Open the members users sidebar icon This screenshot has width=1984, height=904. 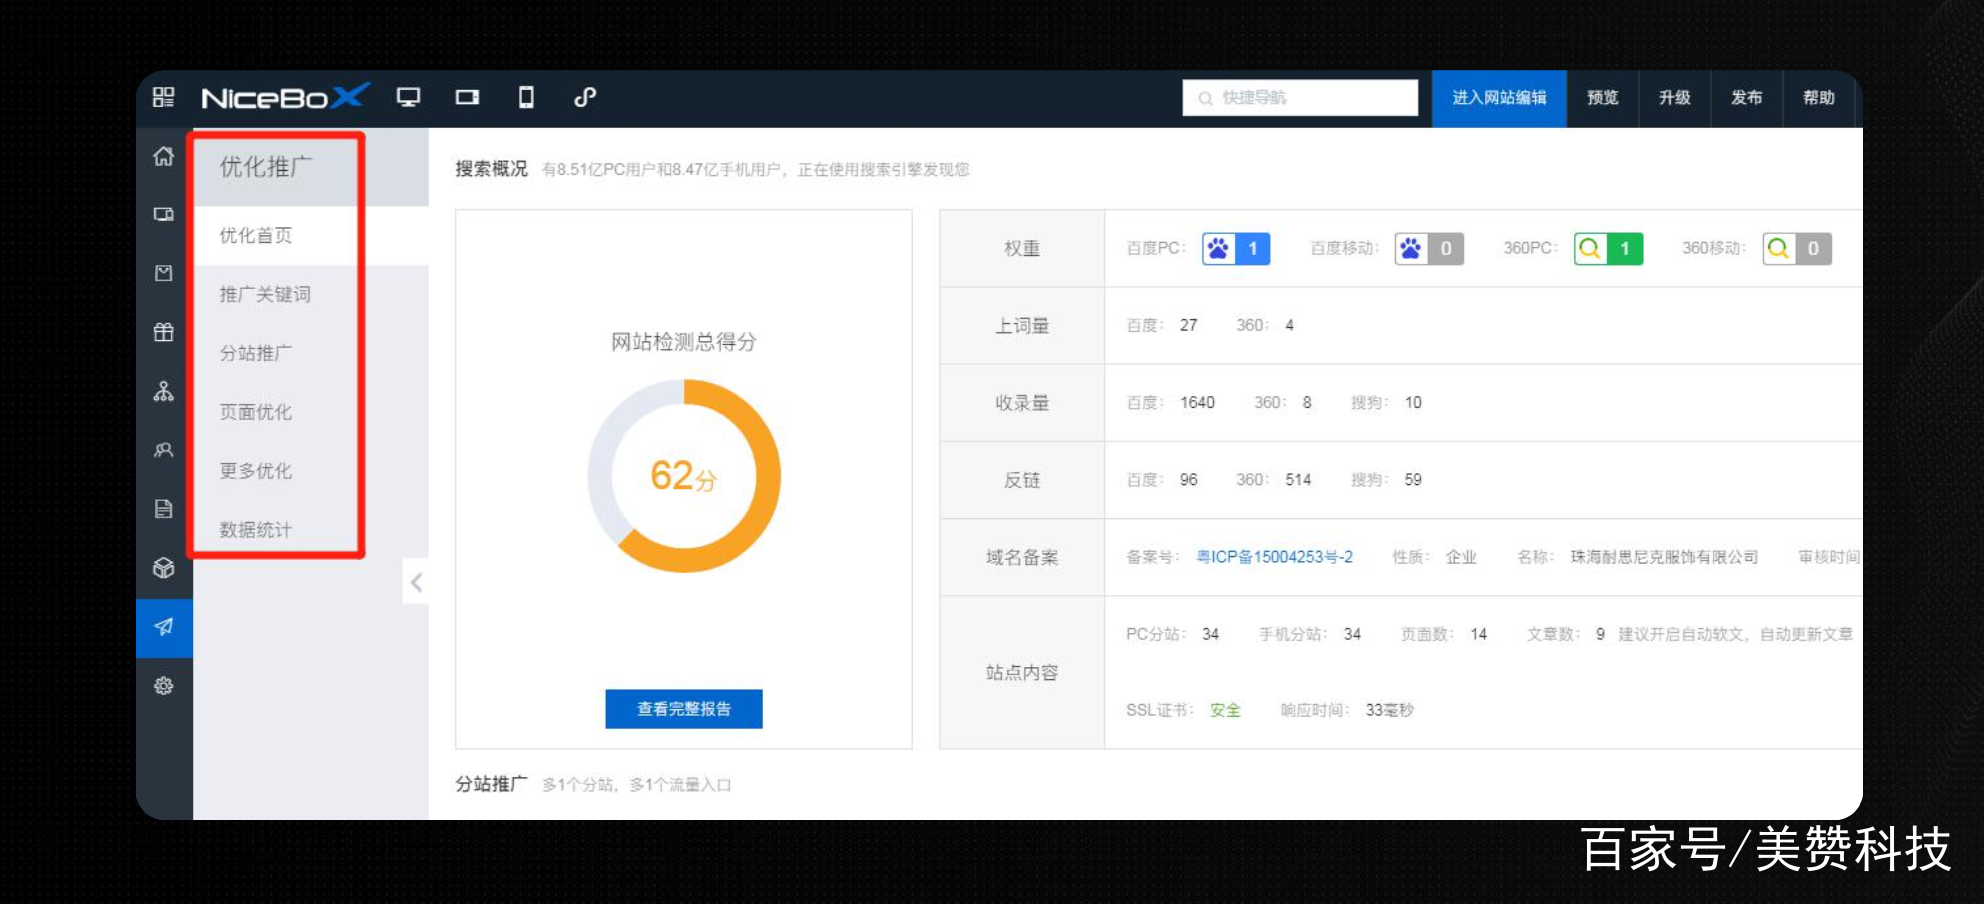pos(164,450)
